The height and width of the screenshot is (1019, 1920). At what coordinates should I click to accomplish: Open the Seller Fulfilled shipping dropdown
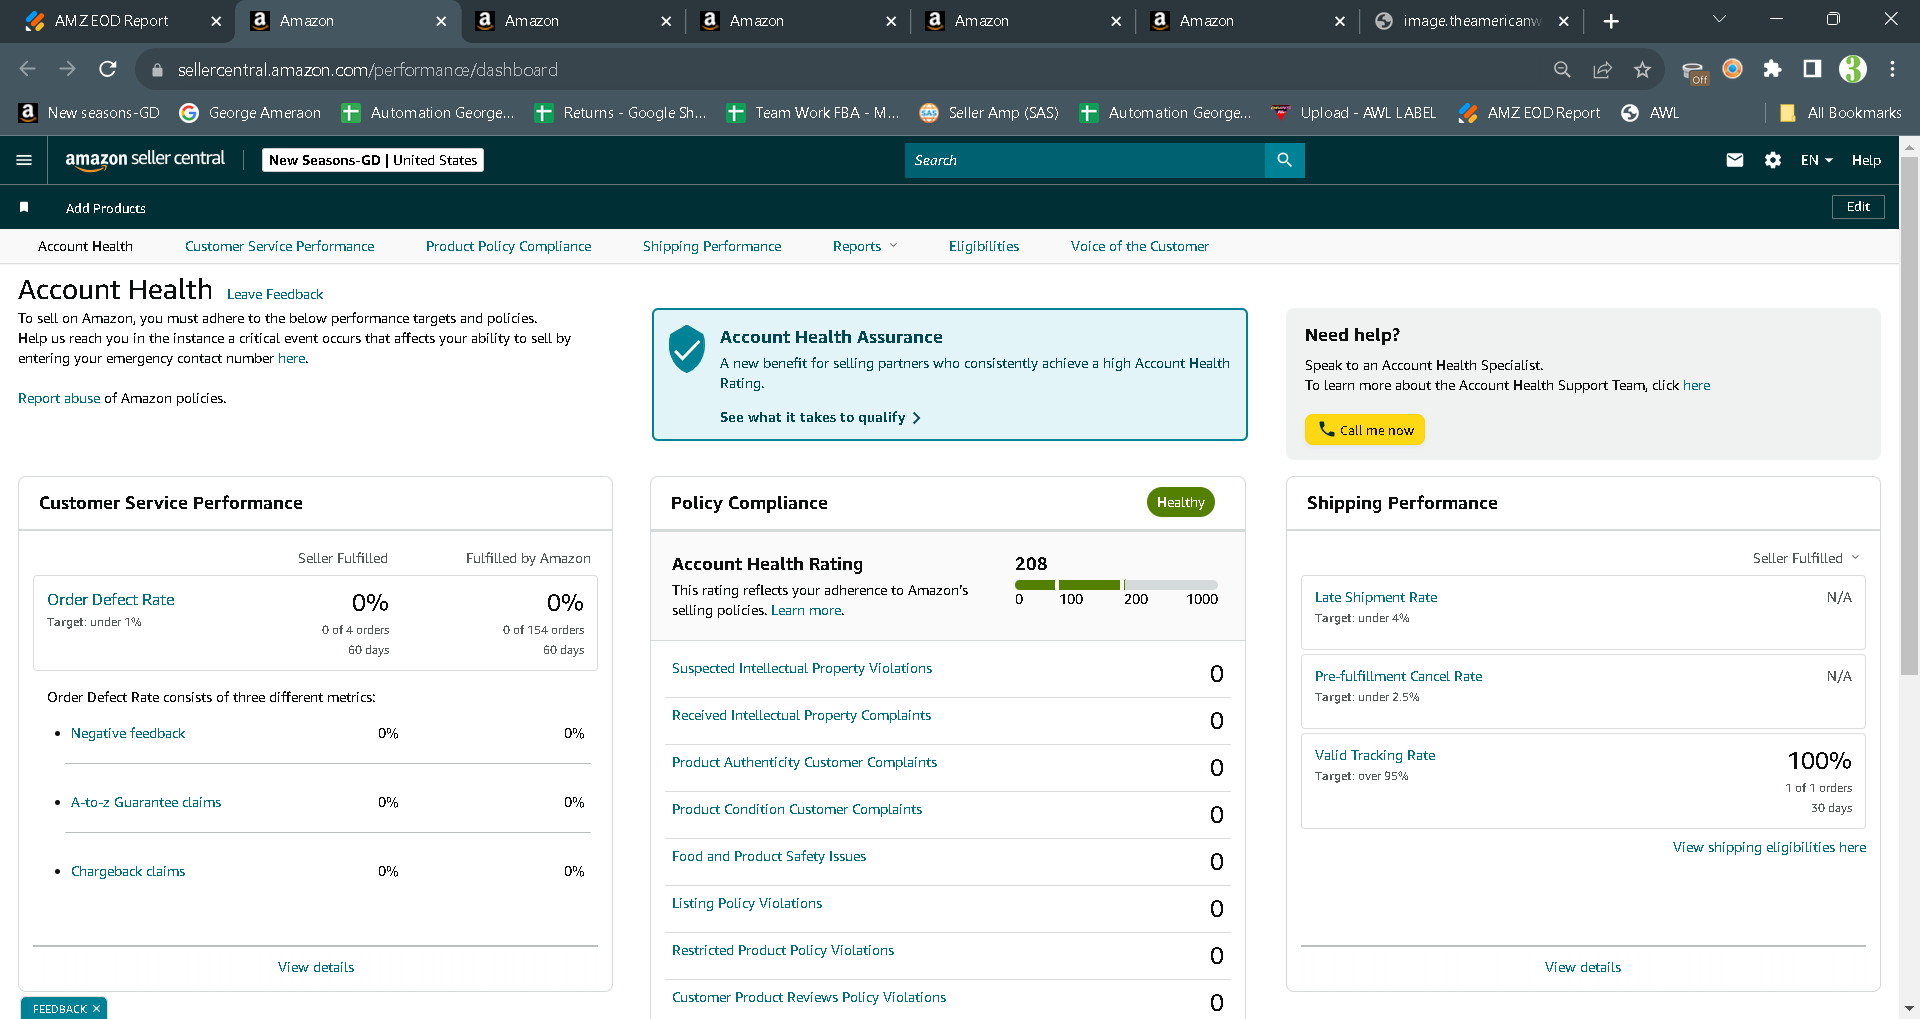click(x=1806, y=558)
